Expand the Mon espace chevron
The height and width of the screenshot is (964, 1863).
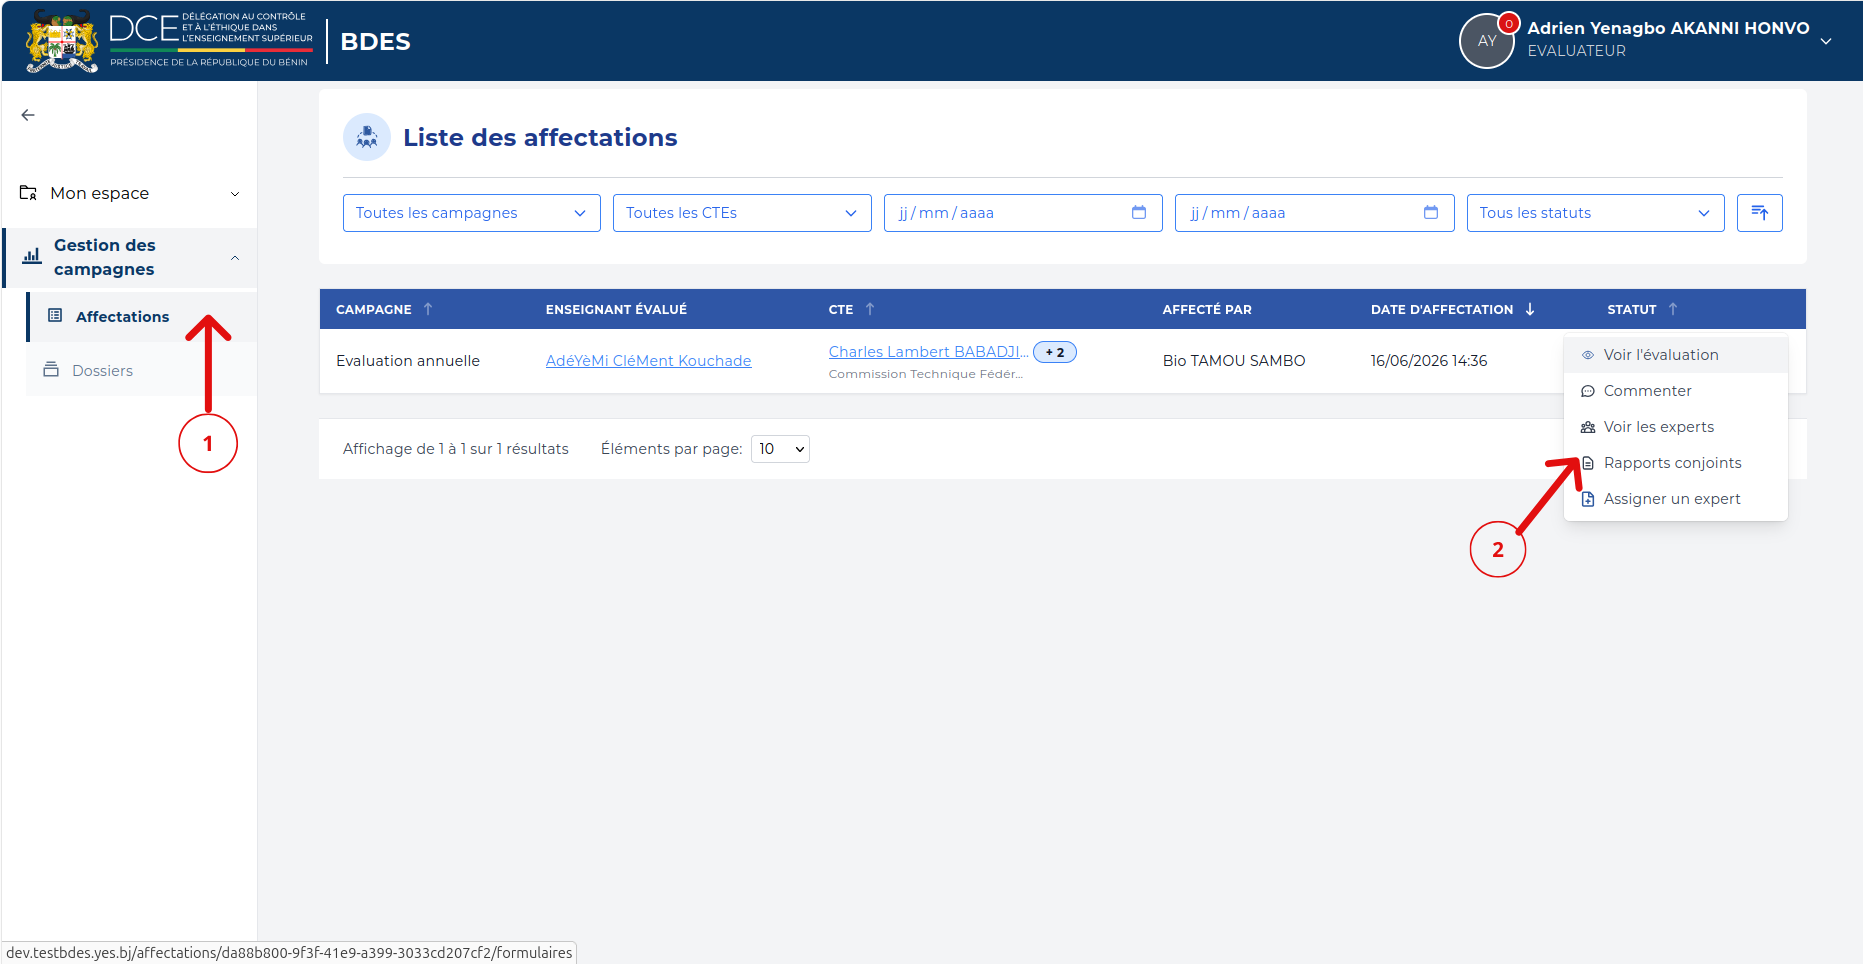point(235,194)
